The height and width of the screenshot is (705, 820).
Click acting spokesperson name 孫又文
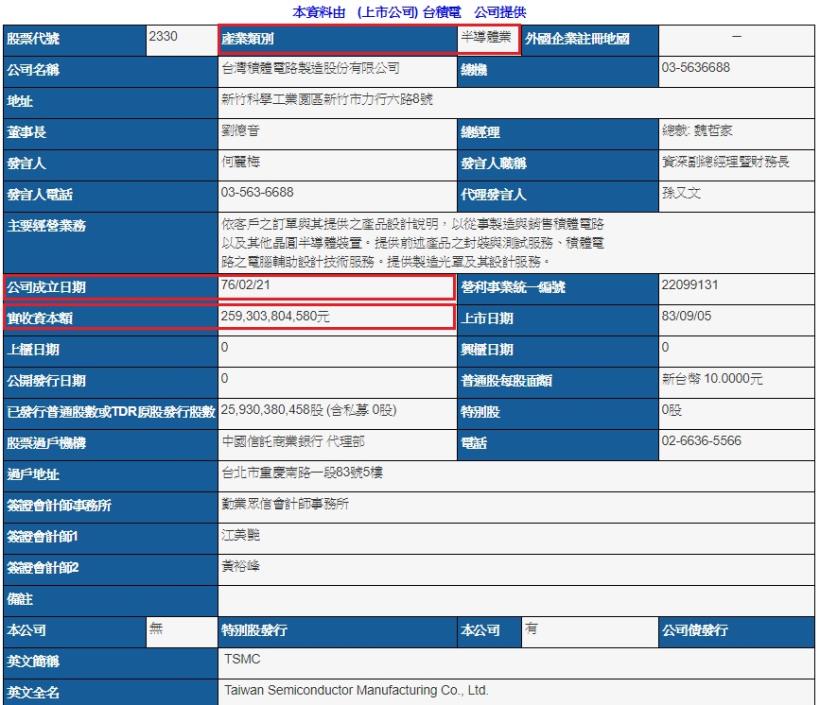681,192
